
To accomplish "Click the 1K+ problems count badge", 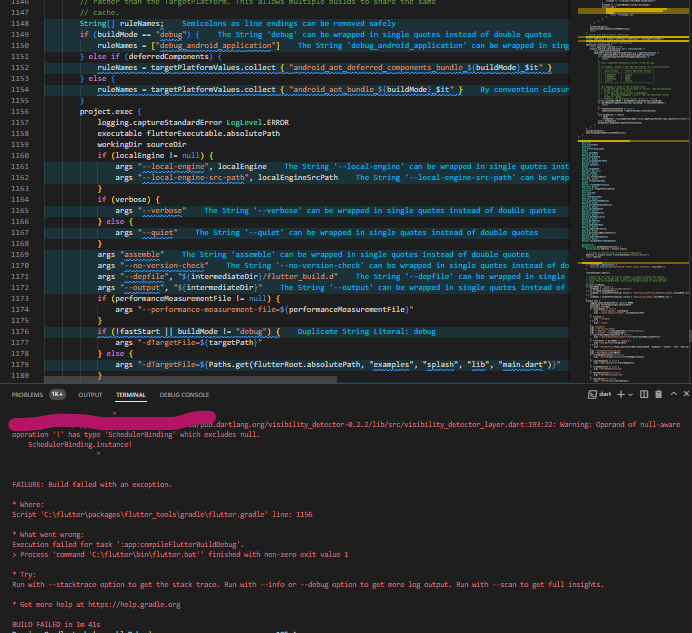I will [x=57, y=394].
